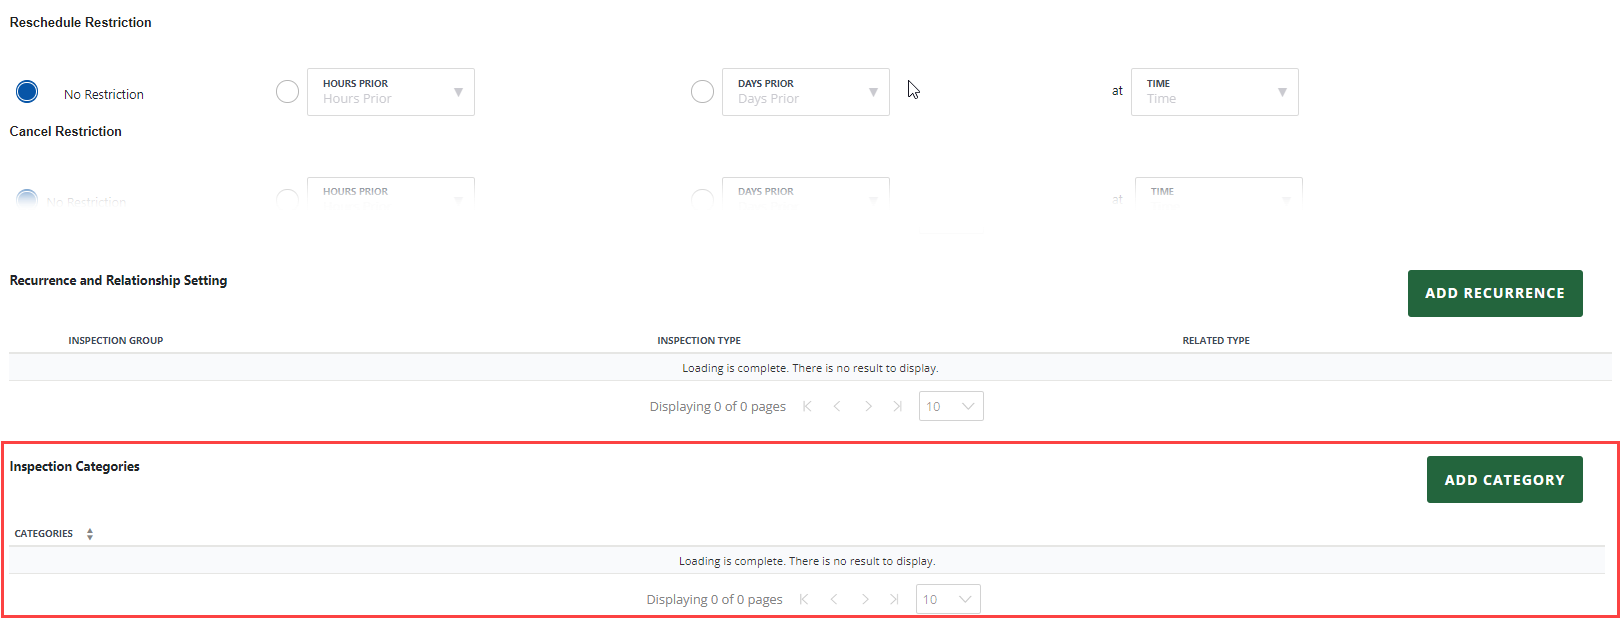Open page size dropdown in Recurrence table
This screenshot has height=629, width=1620.
951,406
